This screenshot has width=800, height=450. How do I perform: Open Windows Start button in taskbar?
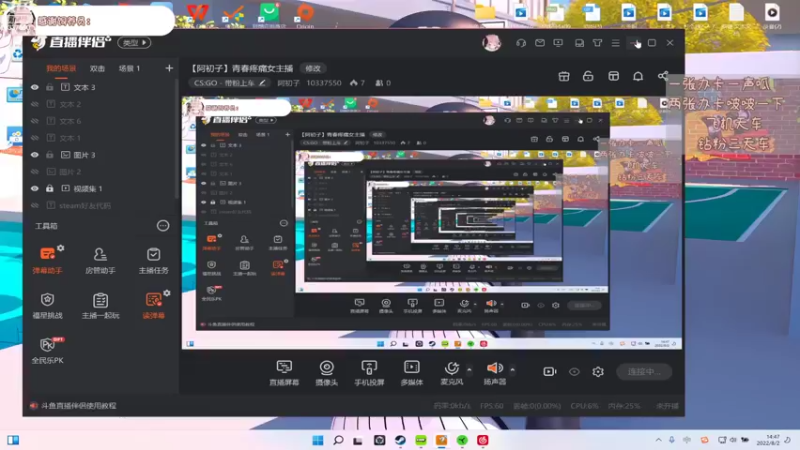pos(317,440)
